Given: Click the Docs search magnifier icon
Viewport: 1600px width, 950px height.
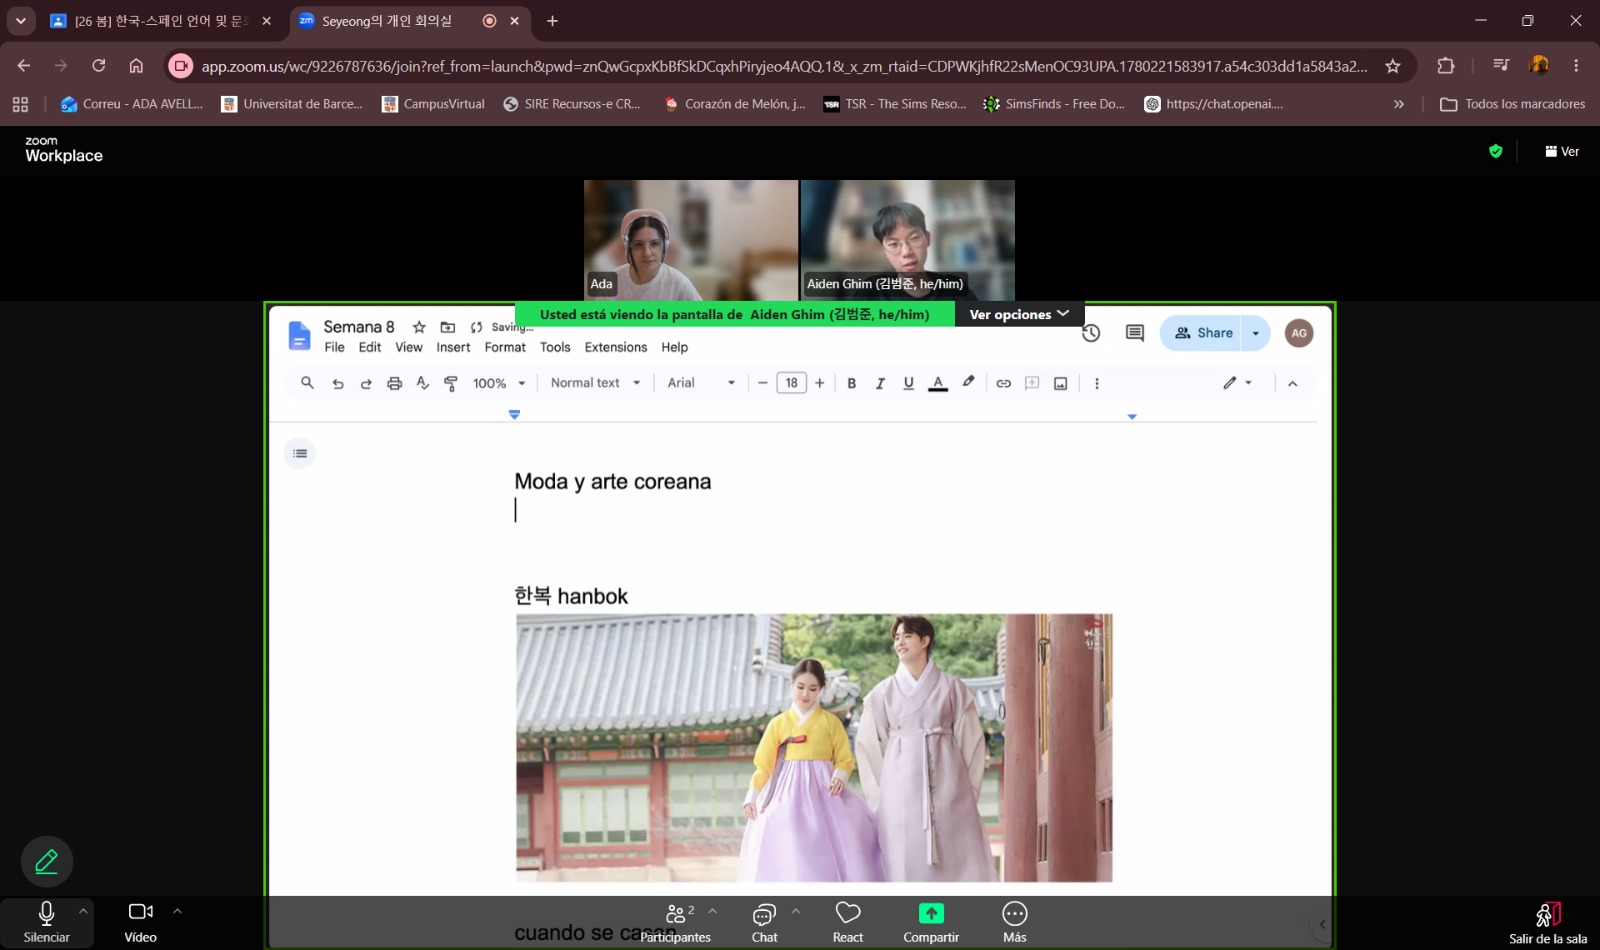Looking at the screenshot, I should (308, 383).
